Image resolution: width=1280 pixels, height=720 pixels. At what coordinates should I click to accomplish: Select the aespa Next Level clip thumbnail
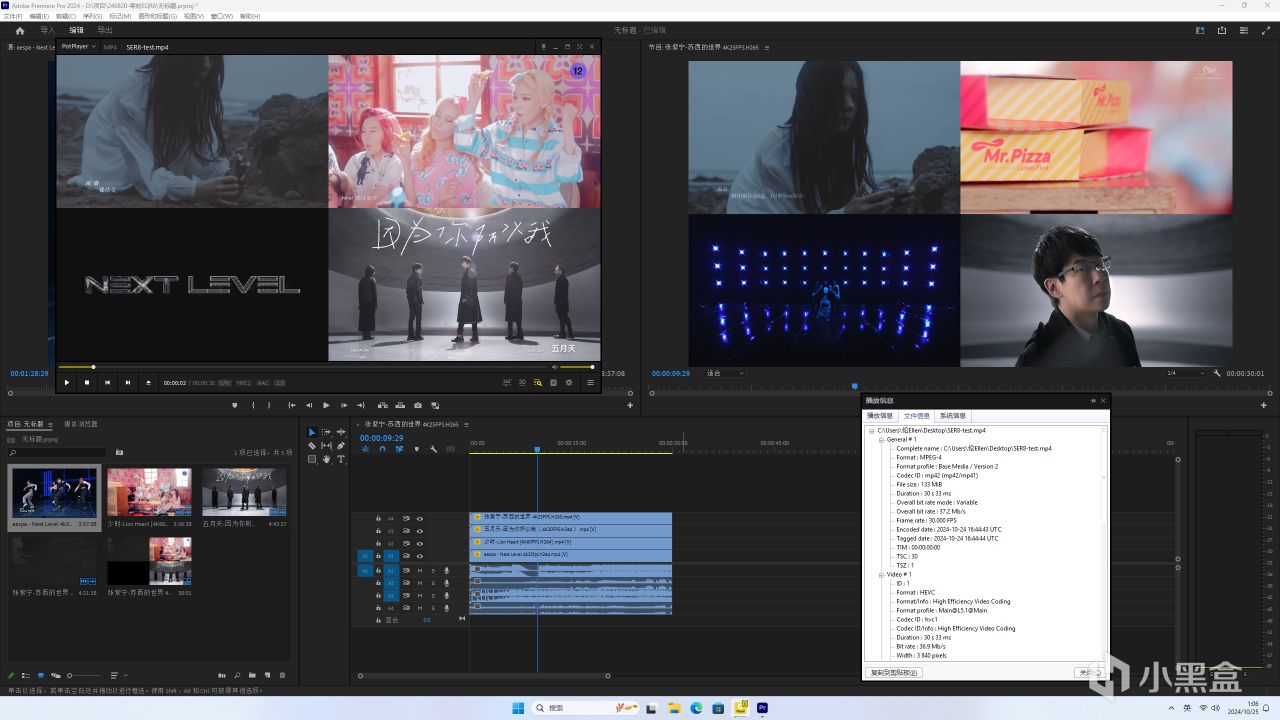click(x=54, y=492)
